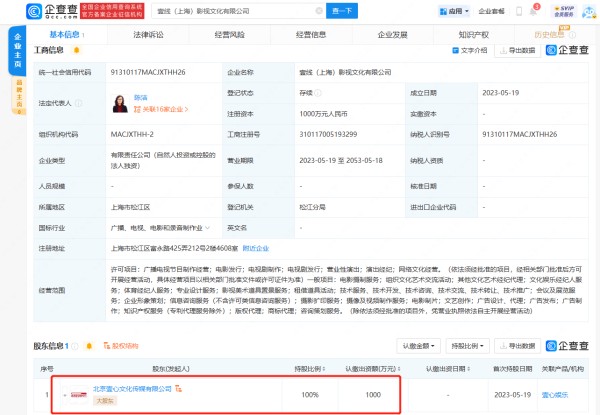The height and width of the screenshot is (415, 600).
Task: Click the 查一下 search button
Action: coord(342,11)
